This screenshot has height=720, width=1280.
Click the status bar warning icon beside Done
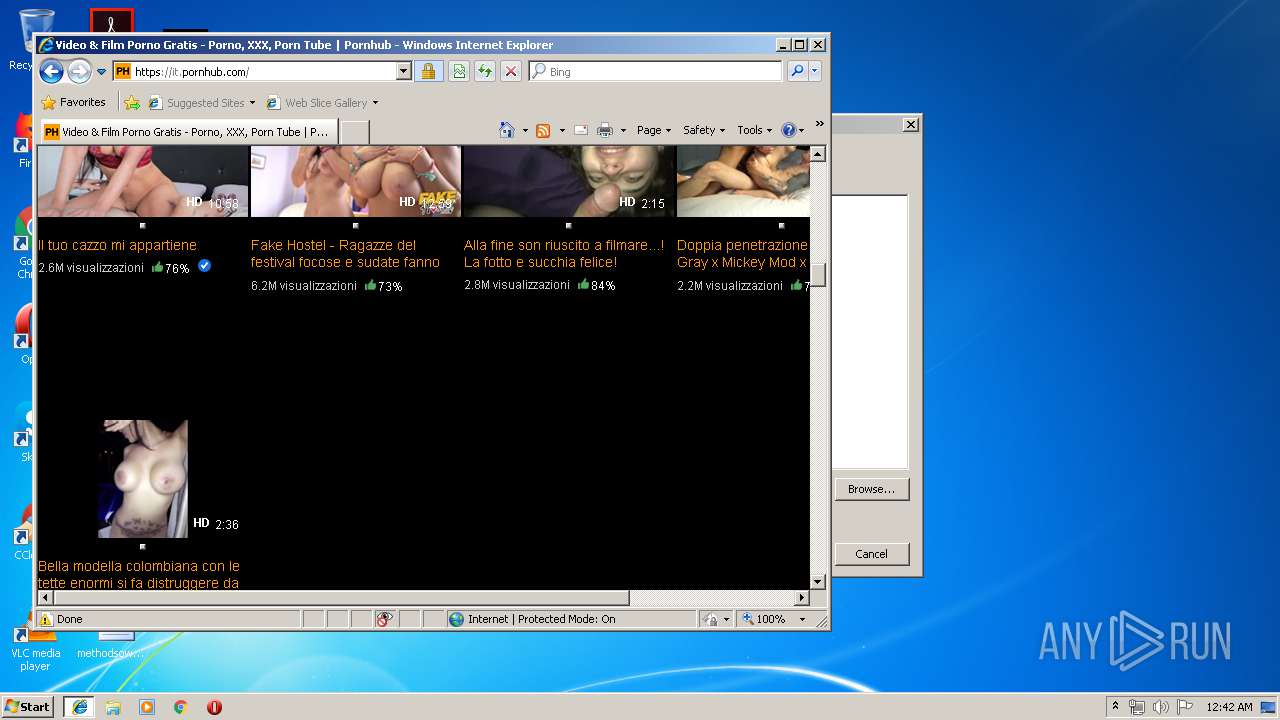[x=46, y=619]
